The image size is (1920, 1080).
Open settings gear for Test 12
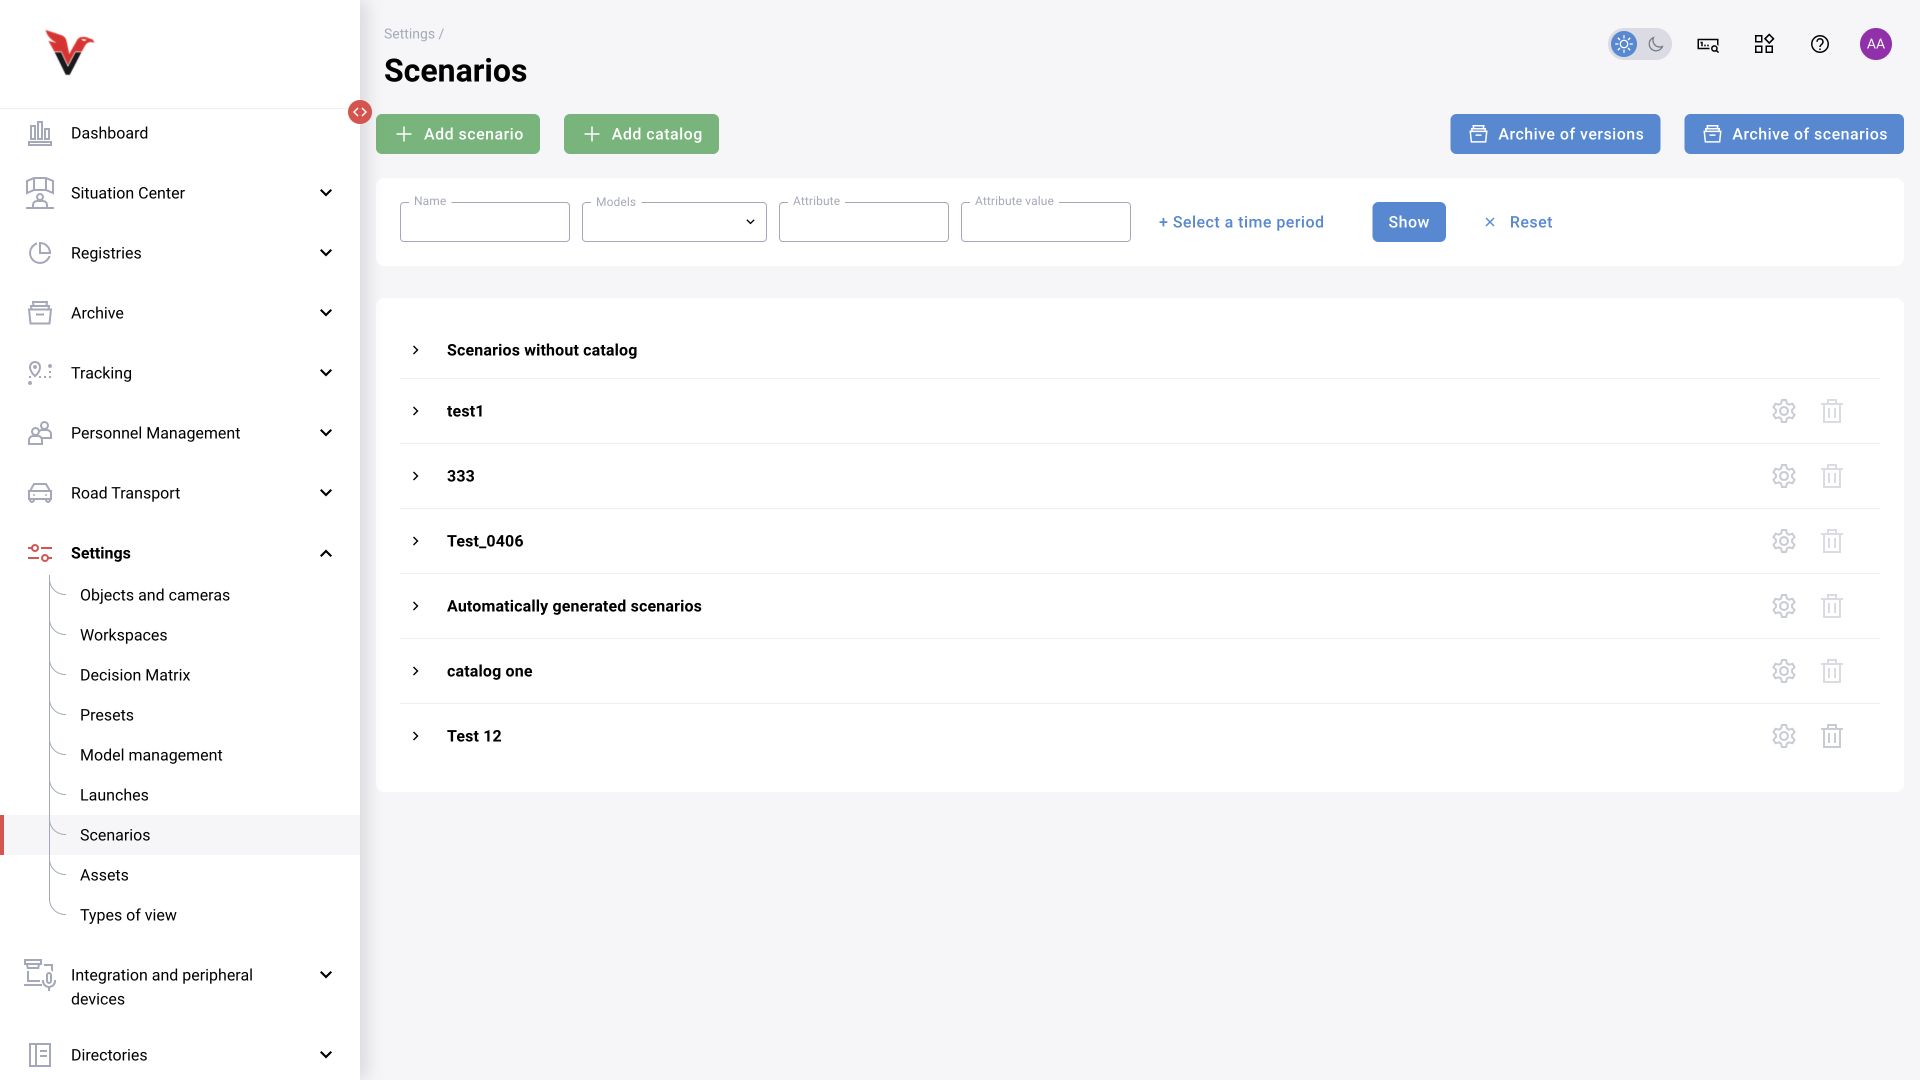tap(1784, 736)
